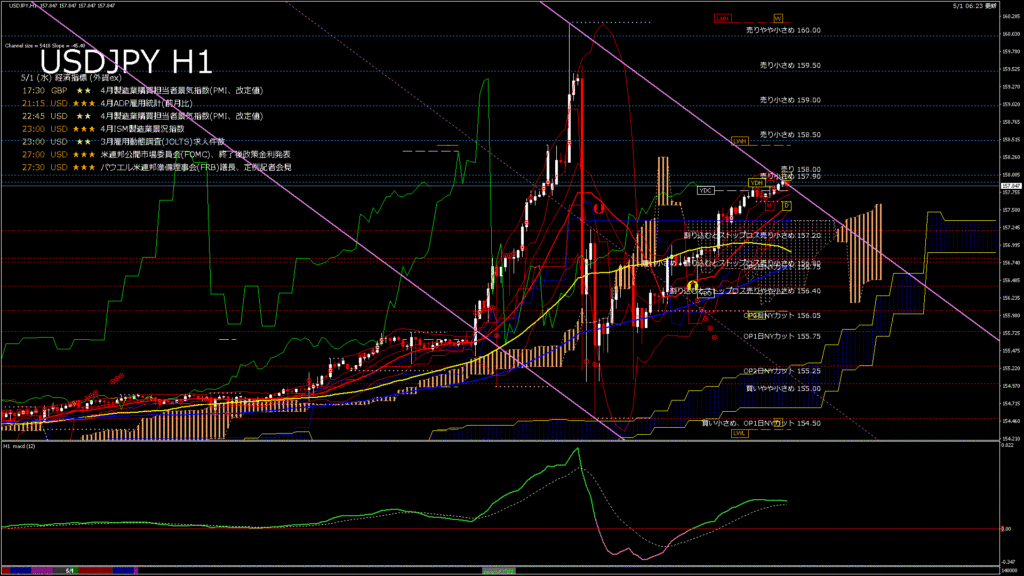Click the 22:45 USD manufacturing PMI event
Image resolution: width=1024 pixels, height=576 pixels.
(142, 116)
